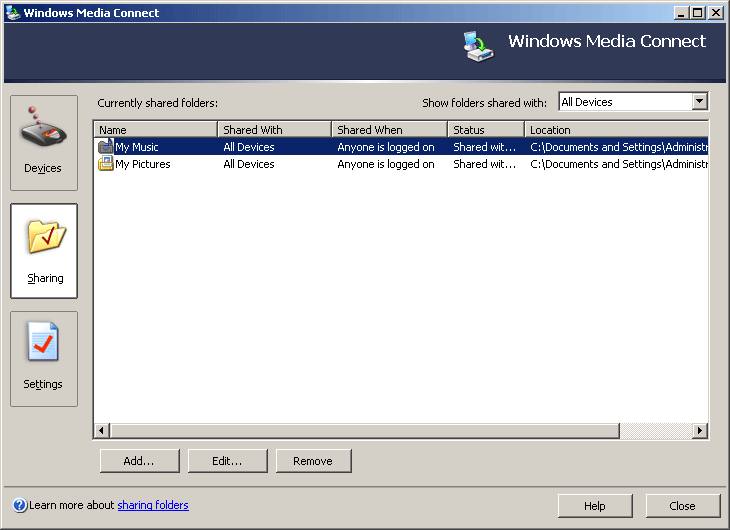Click the Windows Media Connect title bar icon

point(13,13)
